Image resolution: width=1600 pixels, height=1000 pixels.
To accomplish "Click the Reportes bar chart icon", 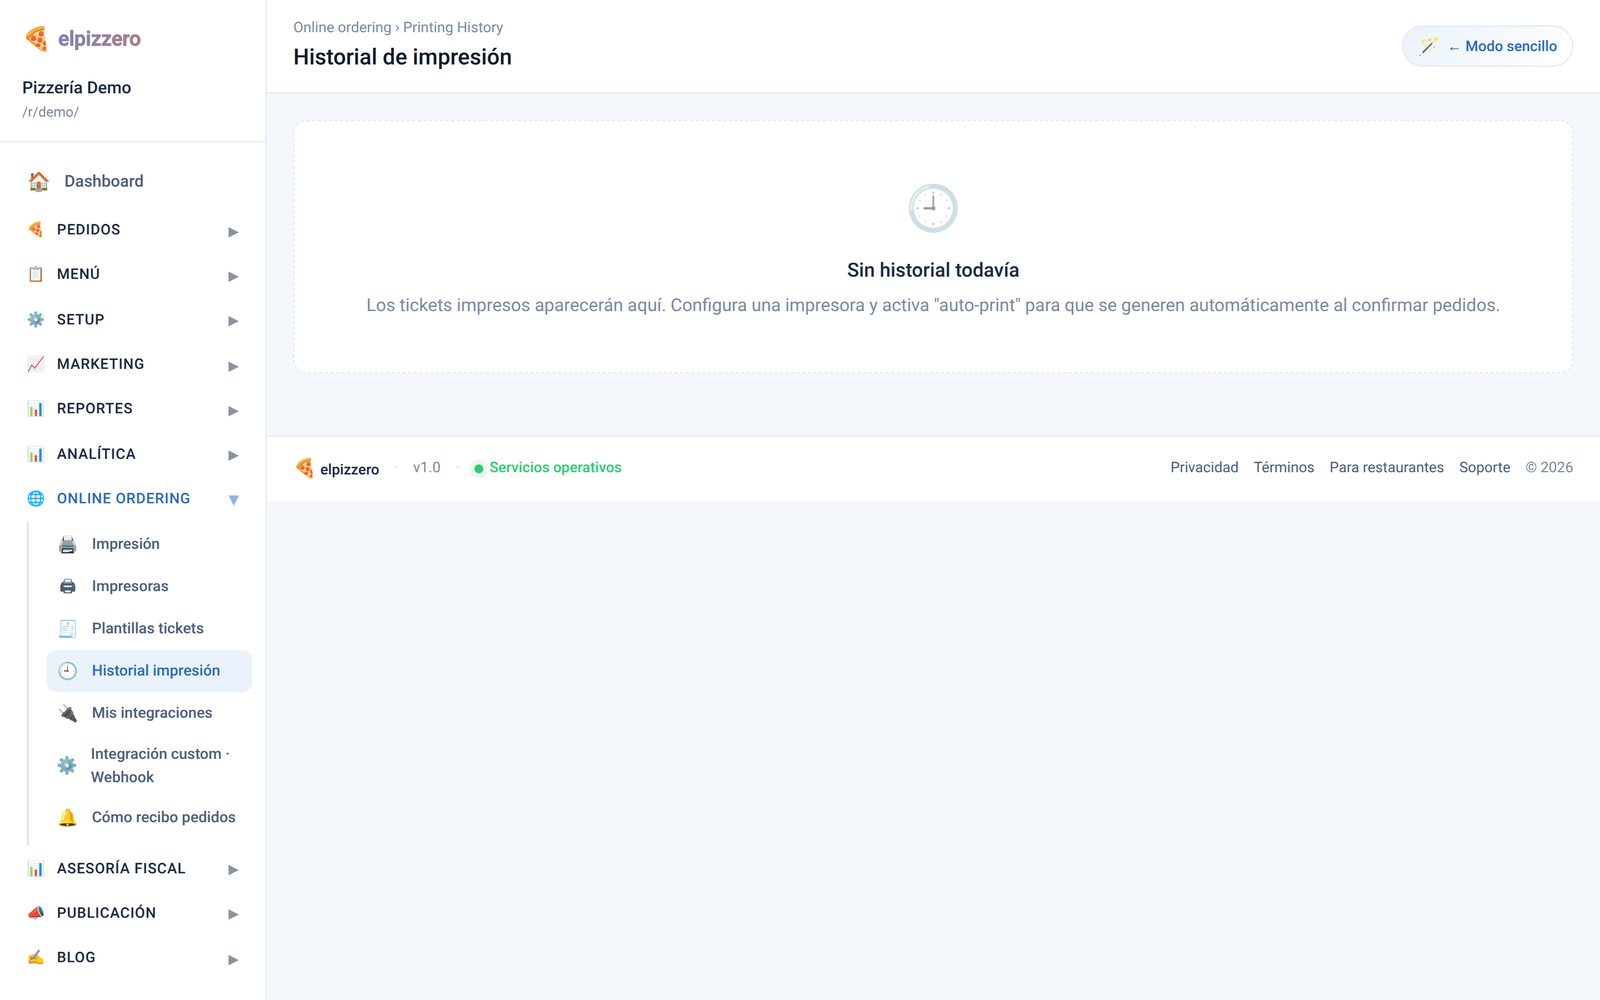I will [x=36, y=408].
